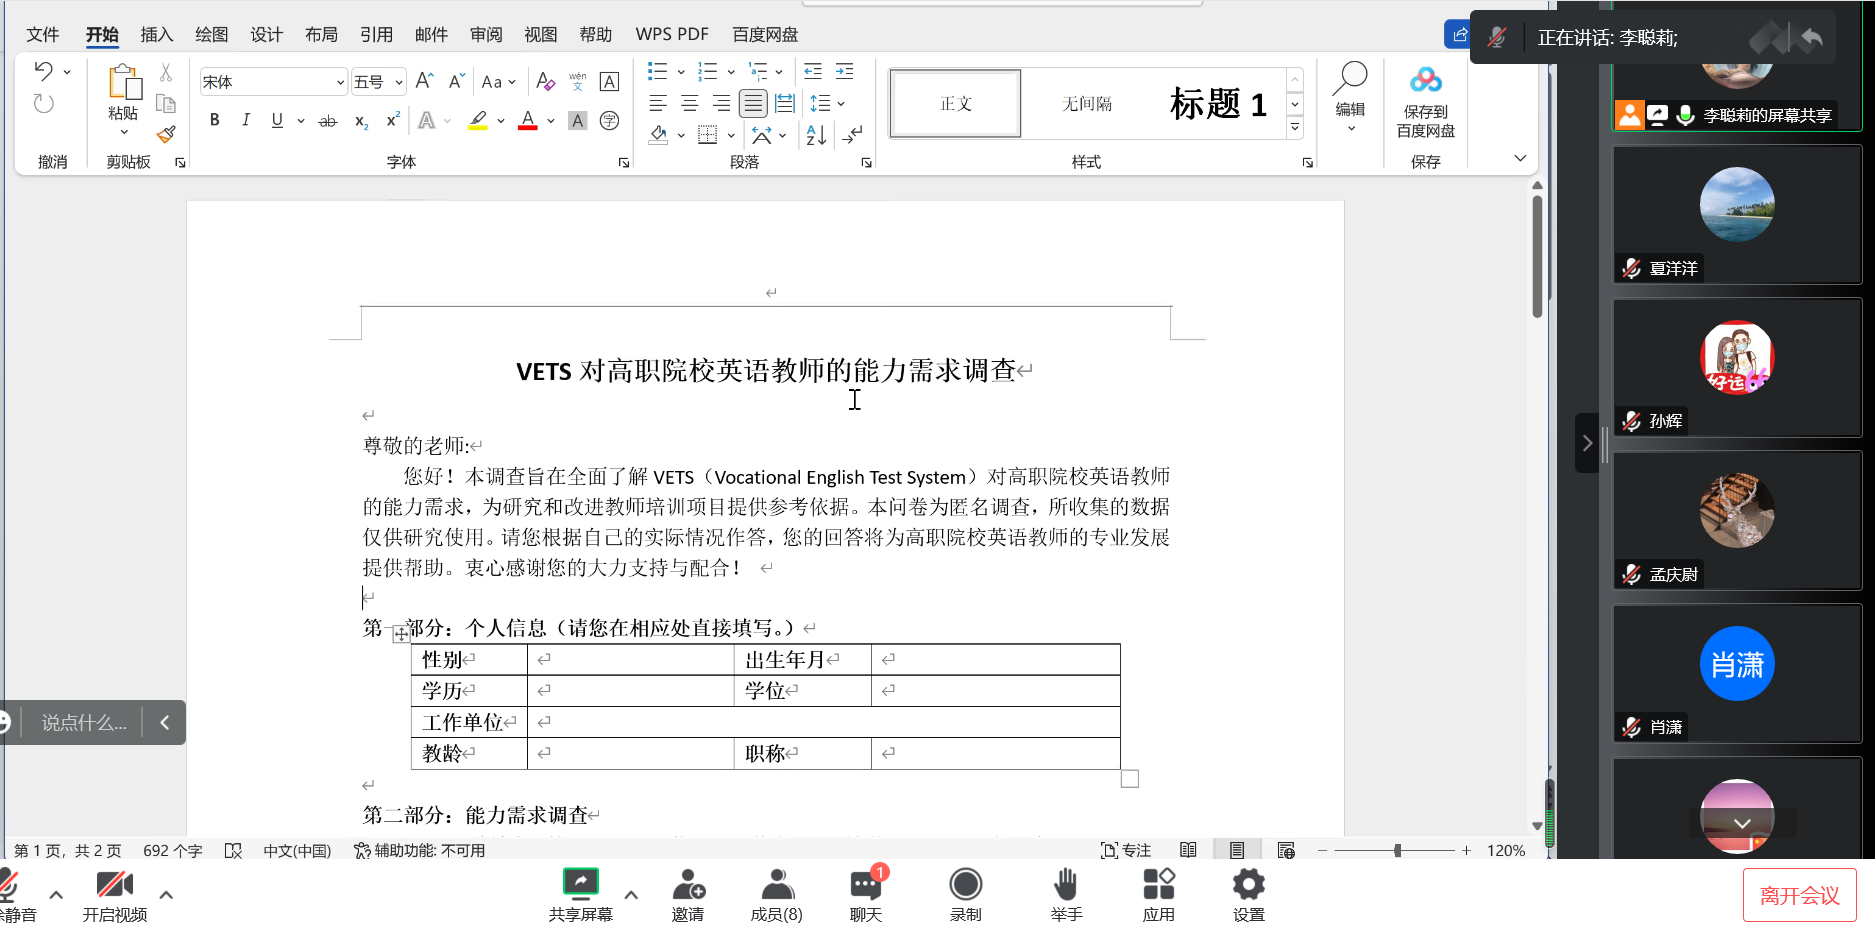The height and width of the screenshot is (926, 1875).
Task: Raise hand in the meeting
Action: tap(1066, 894)
